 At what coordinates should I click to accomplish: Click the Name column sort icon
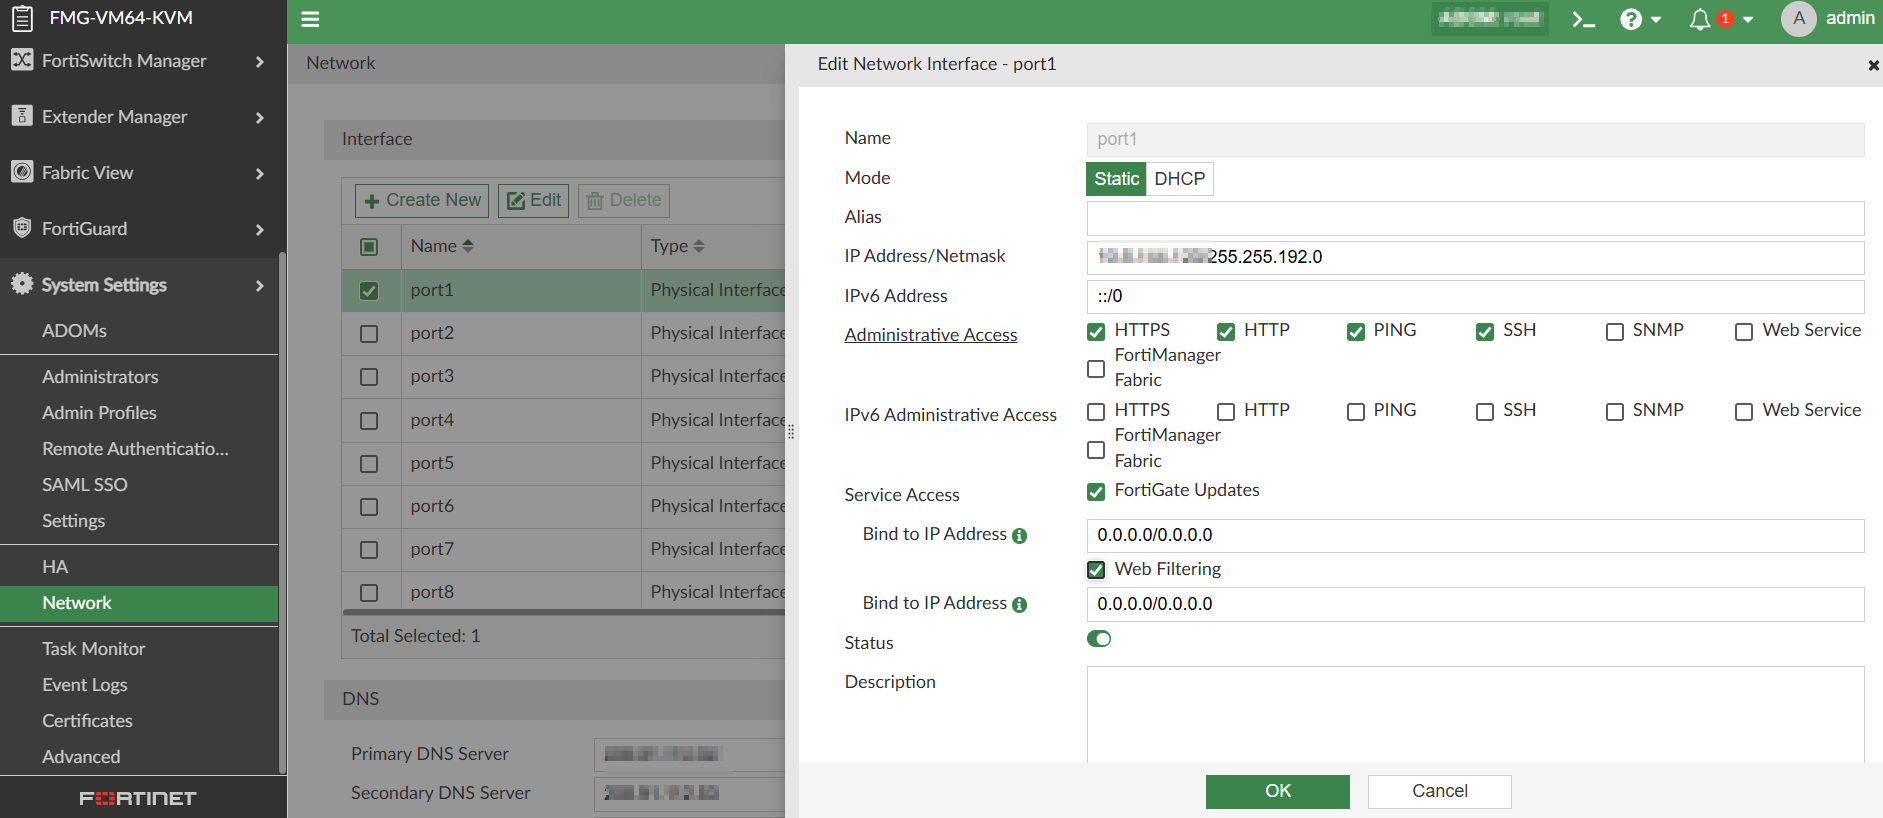click(x=468, y=246)
